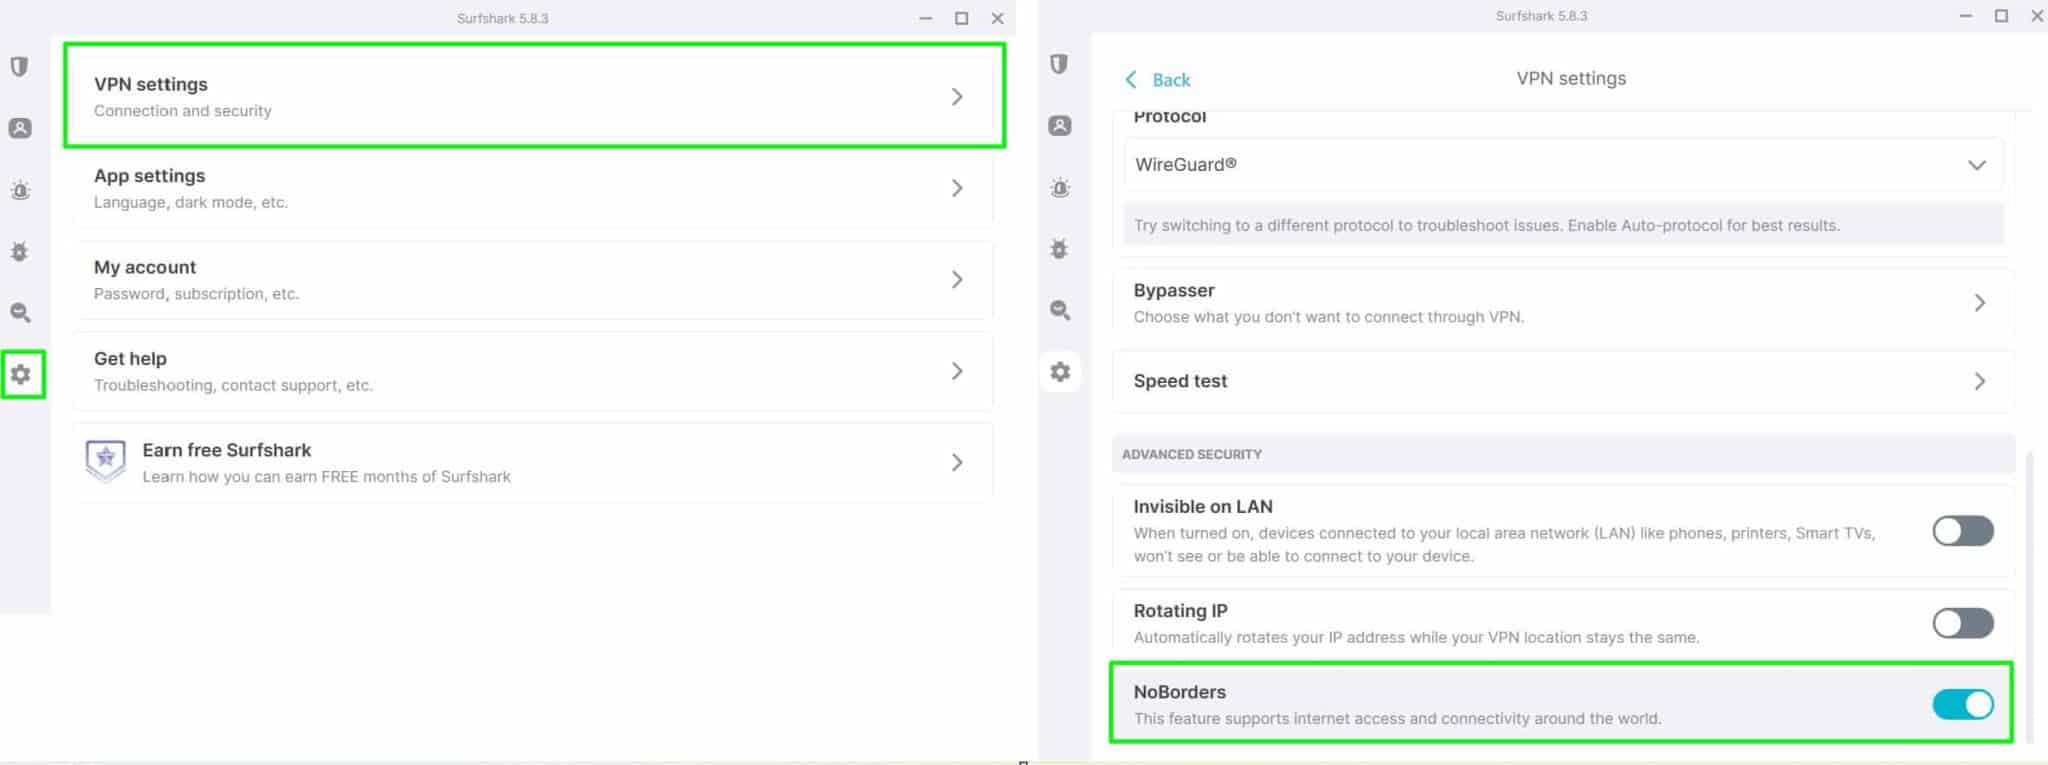
Task: Open Alert siren icon in left window sidebar
Action: pyautogui.click(x=19, y=190)
